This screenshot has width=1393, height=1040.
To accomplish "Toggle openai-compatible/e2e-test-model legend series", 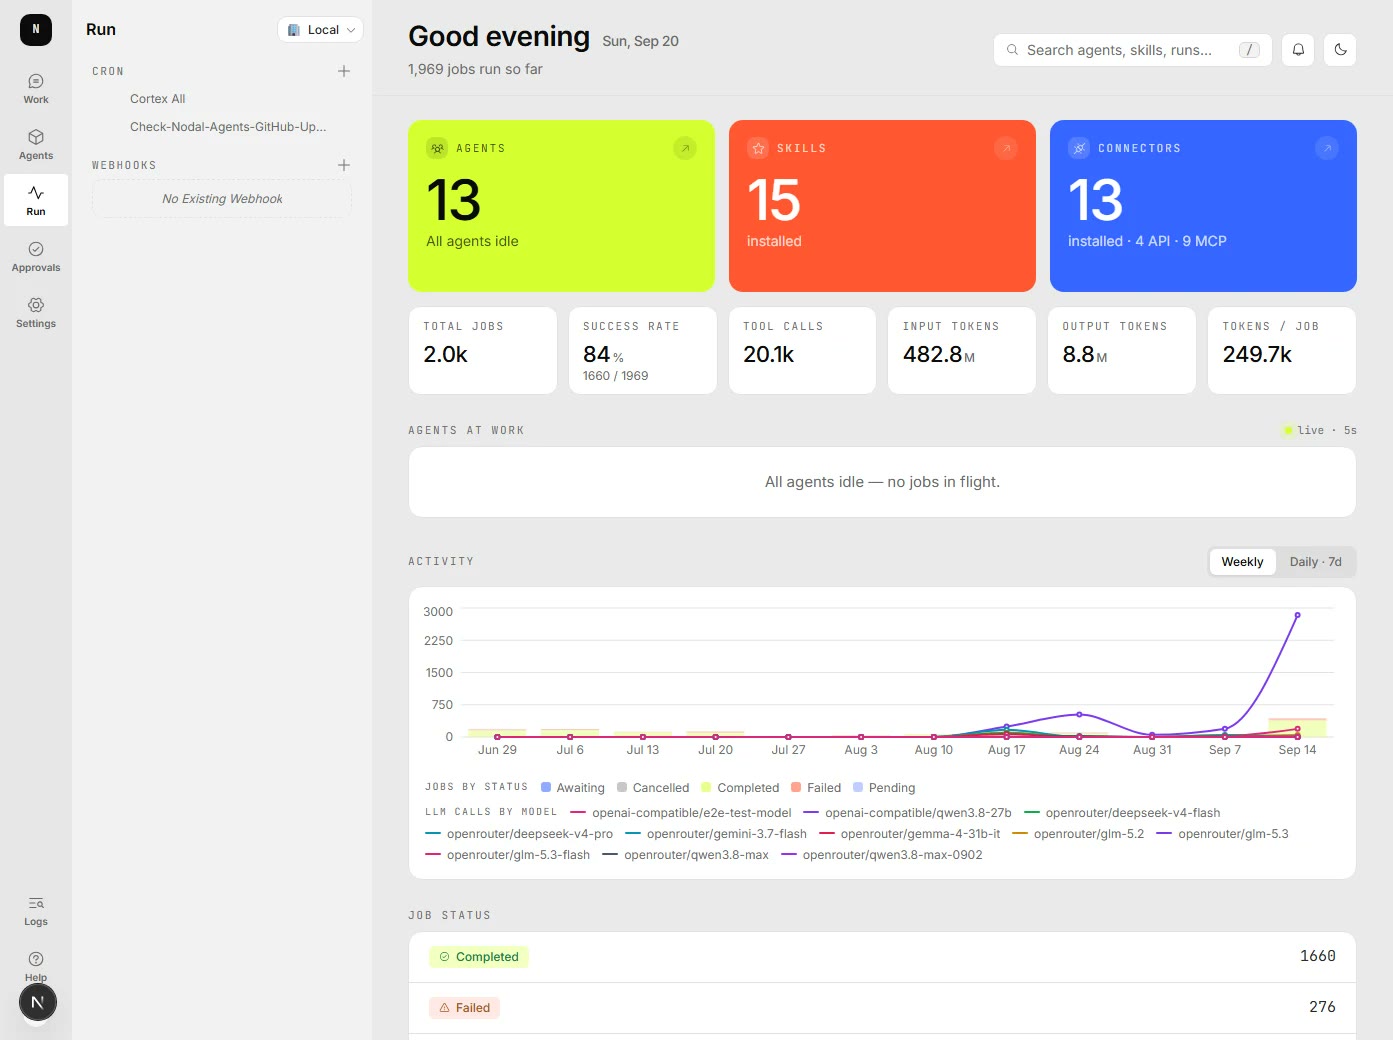I will (x=680, y=813).
